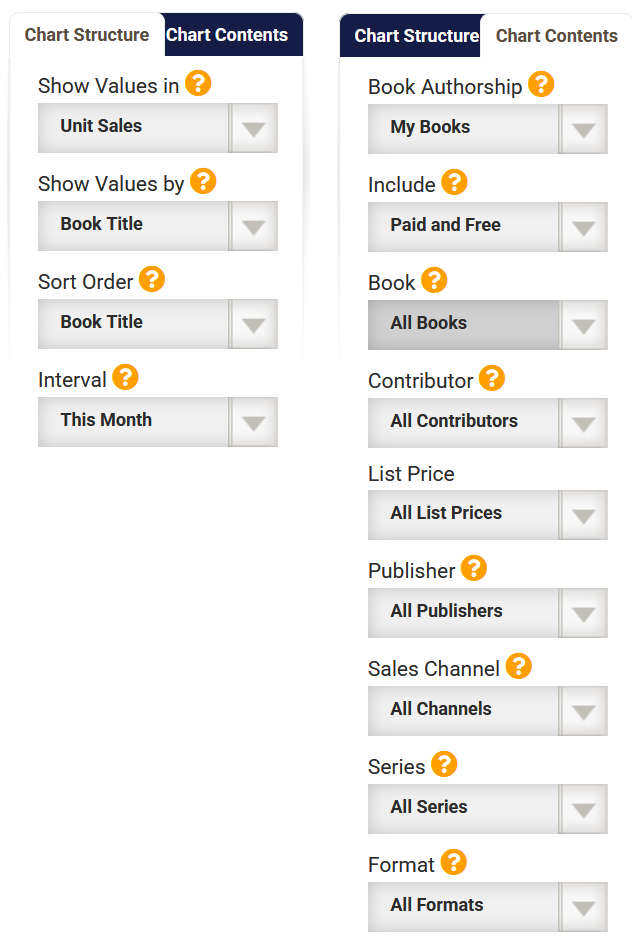The width and height of the screenshot is (632, 938).
Task: Switch to Chart Structure tab in right panel
Action: click(x=416, y=36)
